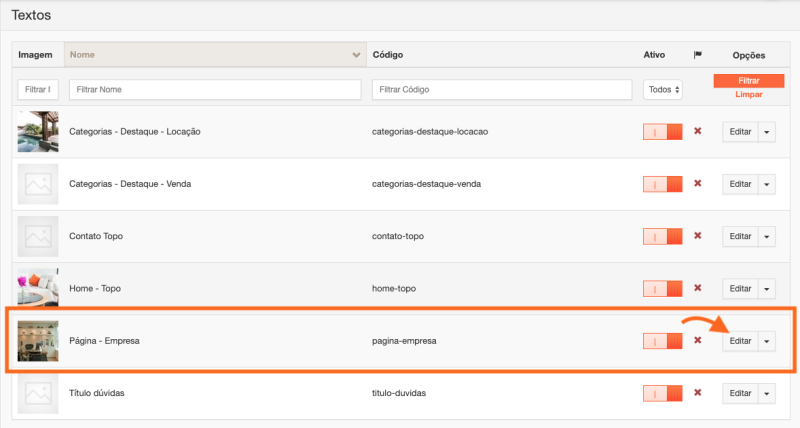Click red X icon in Home - Topo row
The image size is (800, 428).
(698, 288)
